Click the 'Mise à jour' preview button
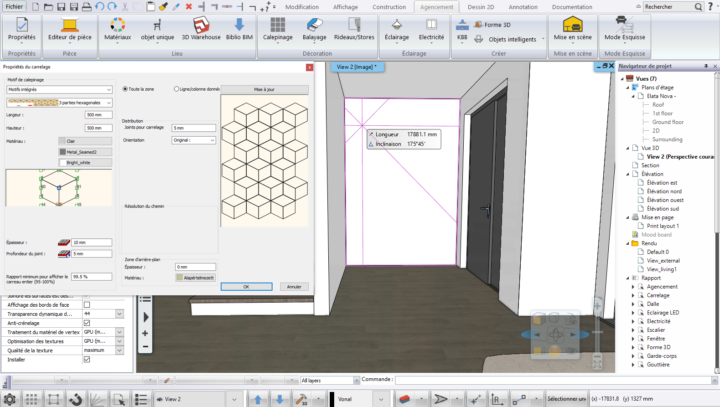720x407 pixels. point(264,90)
